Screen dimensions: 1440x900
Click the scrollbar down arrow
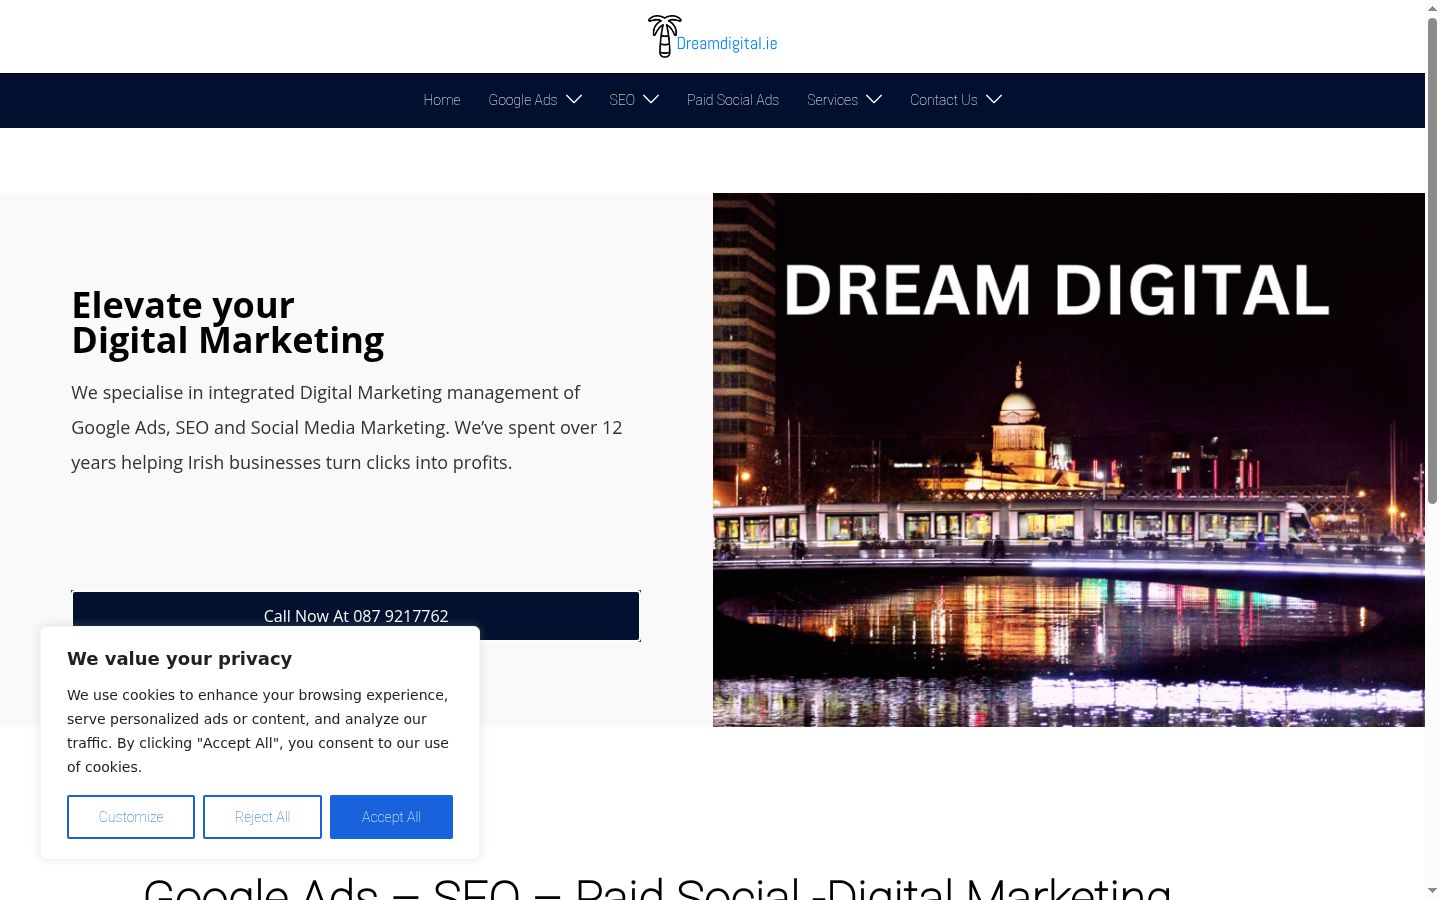(x=1432, y=890)
